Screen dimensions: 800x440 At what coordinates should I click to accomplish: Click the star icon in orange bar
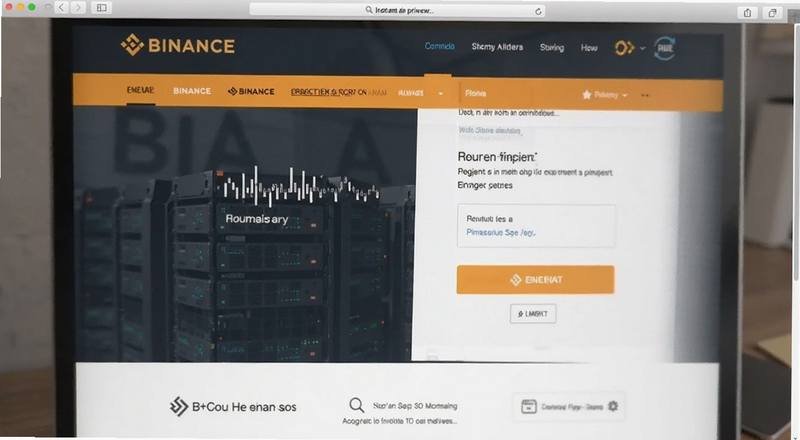587,94
